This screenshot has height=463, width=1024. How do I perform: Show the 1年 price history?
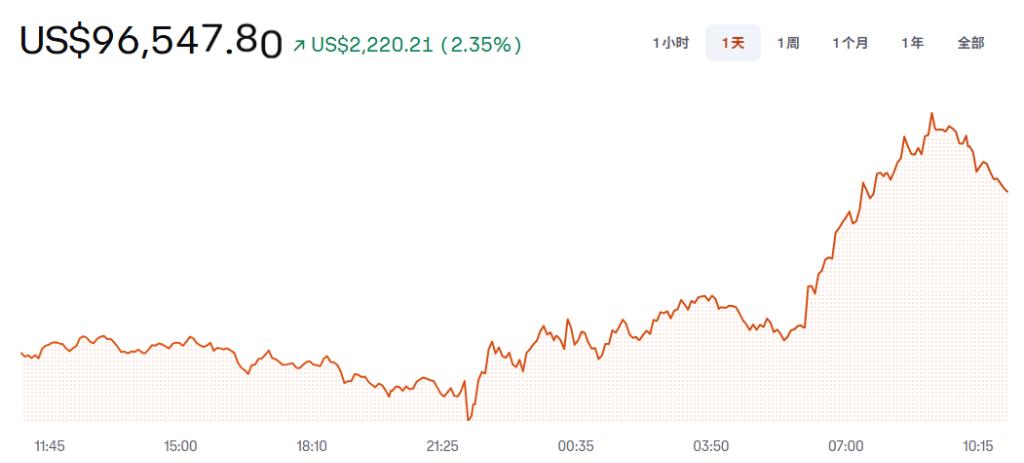(x=912, y=43)
